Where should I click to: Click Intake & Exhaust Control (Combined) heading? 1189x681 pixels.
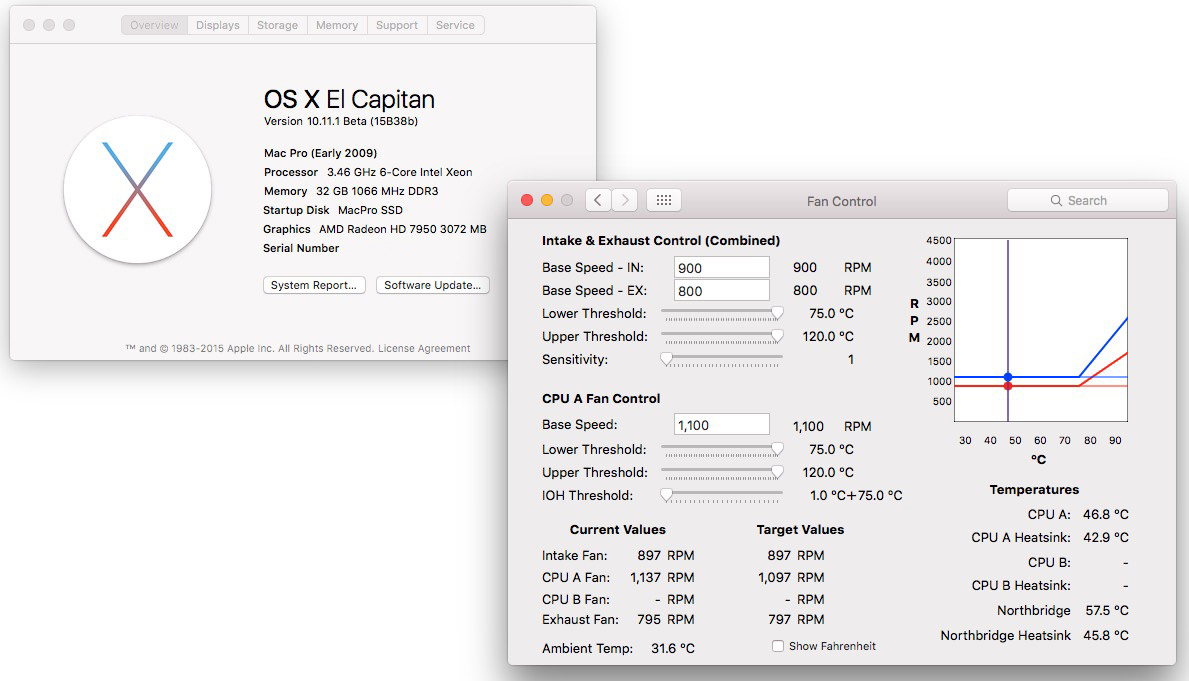pos(660,240)
